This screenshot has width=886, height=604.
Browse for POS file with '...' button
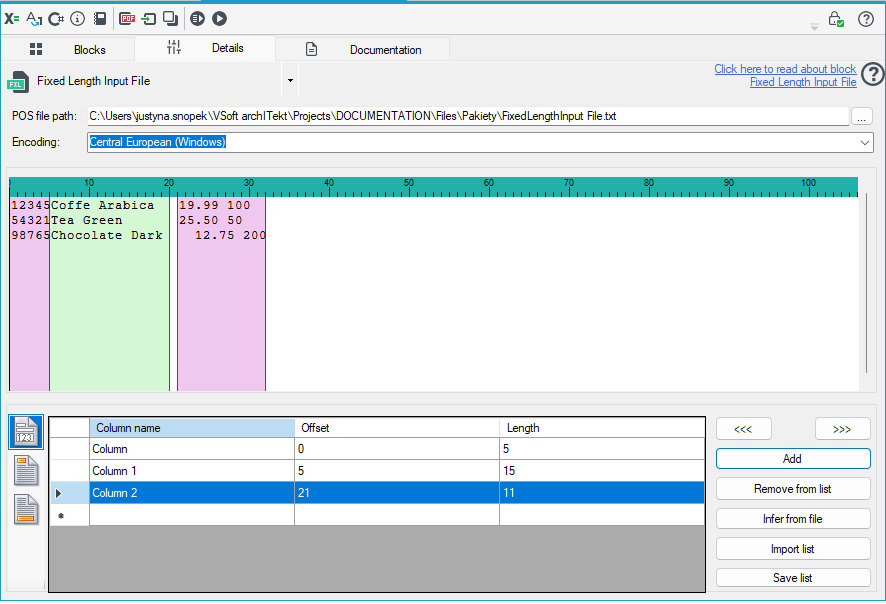coord(861,117)
